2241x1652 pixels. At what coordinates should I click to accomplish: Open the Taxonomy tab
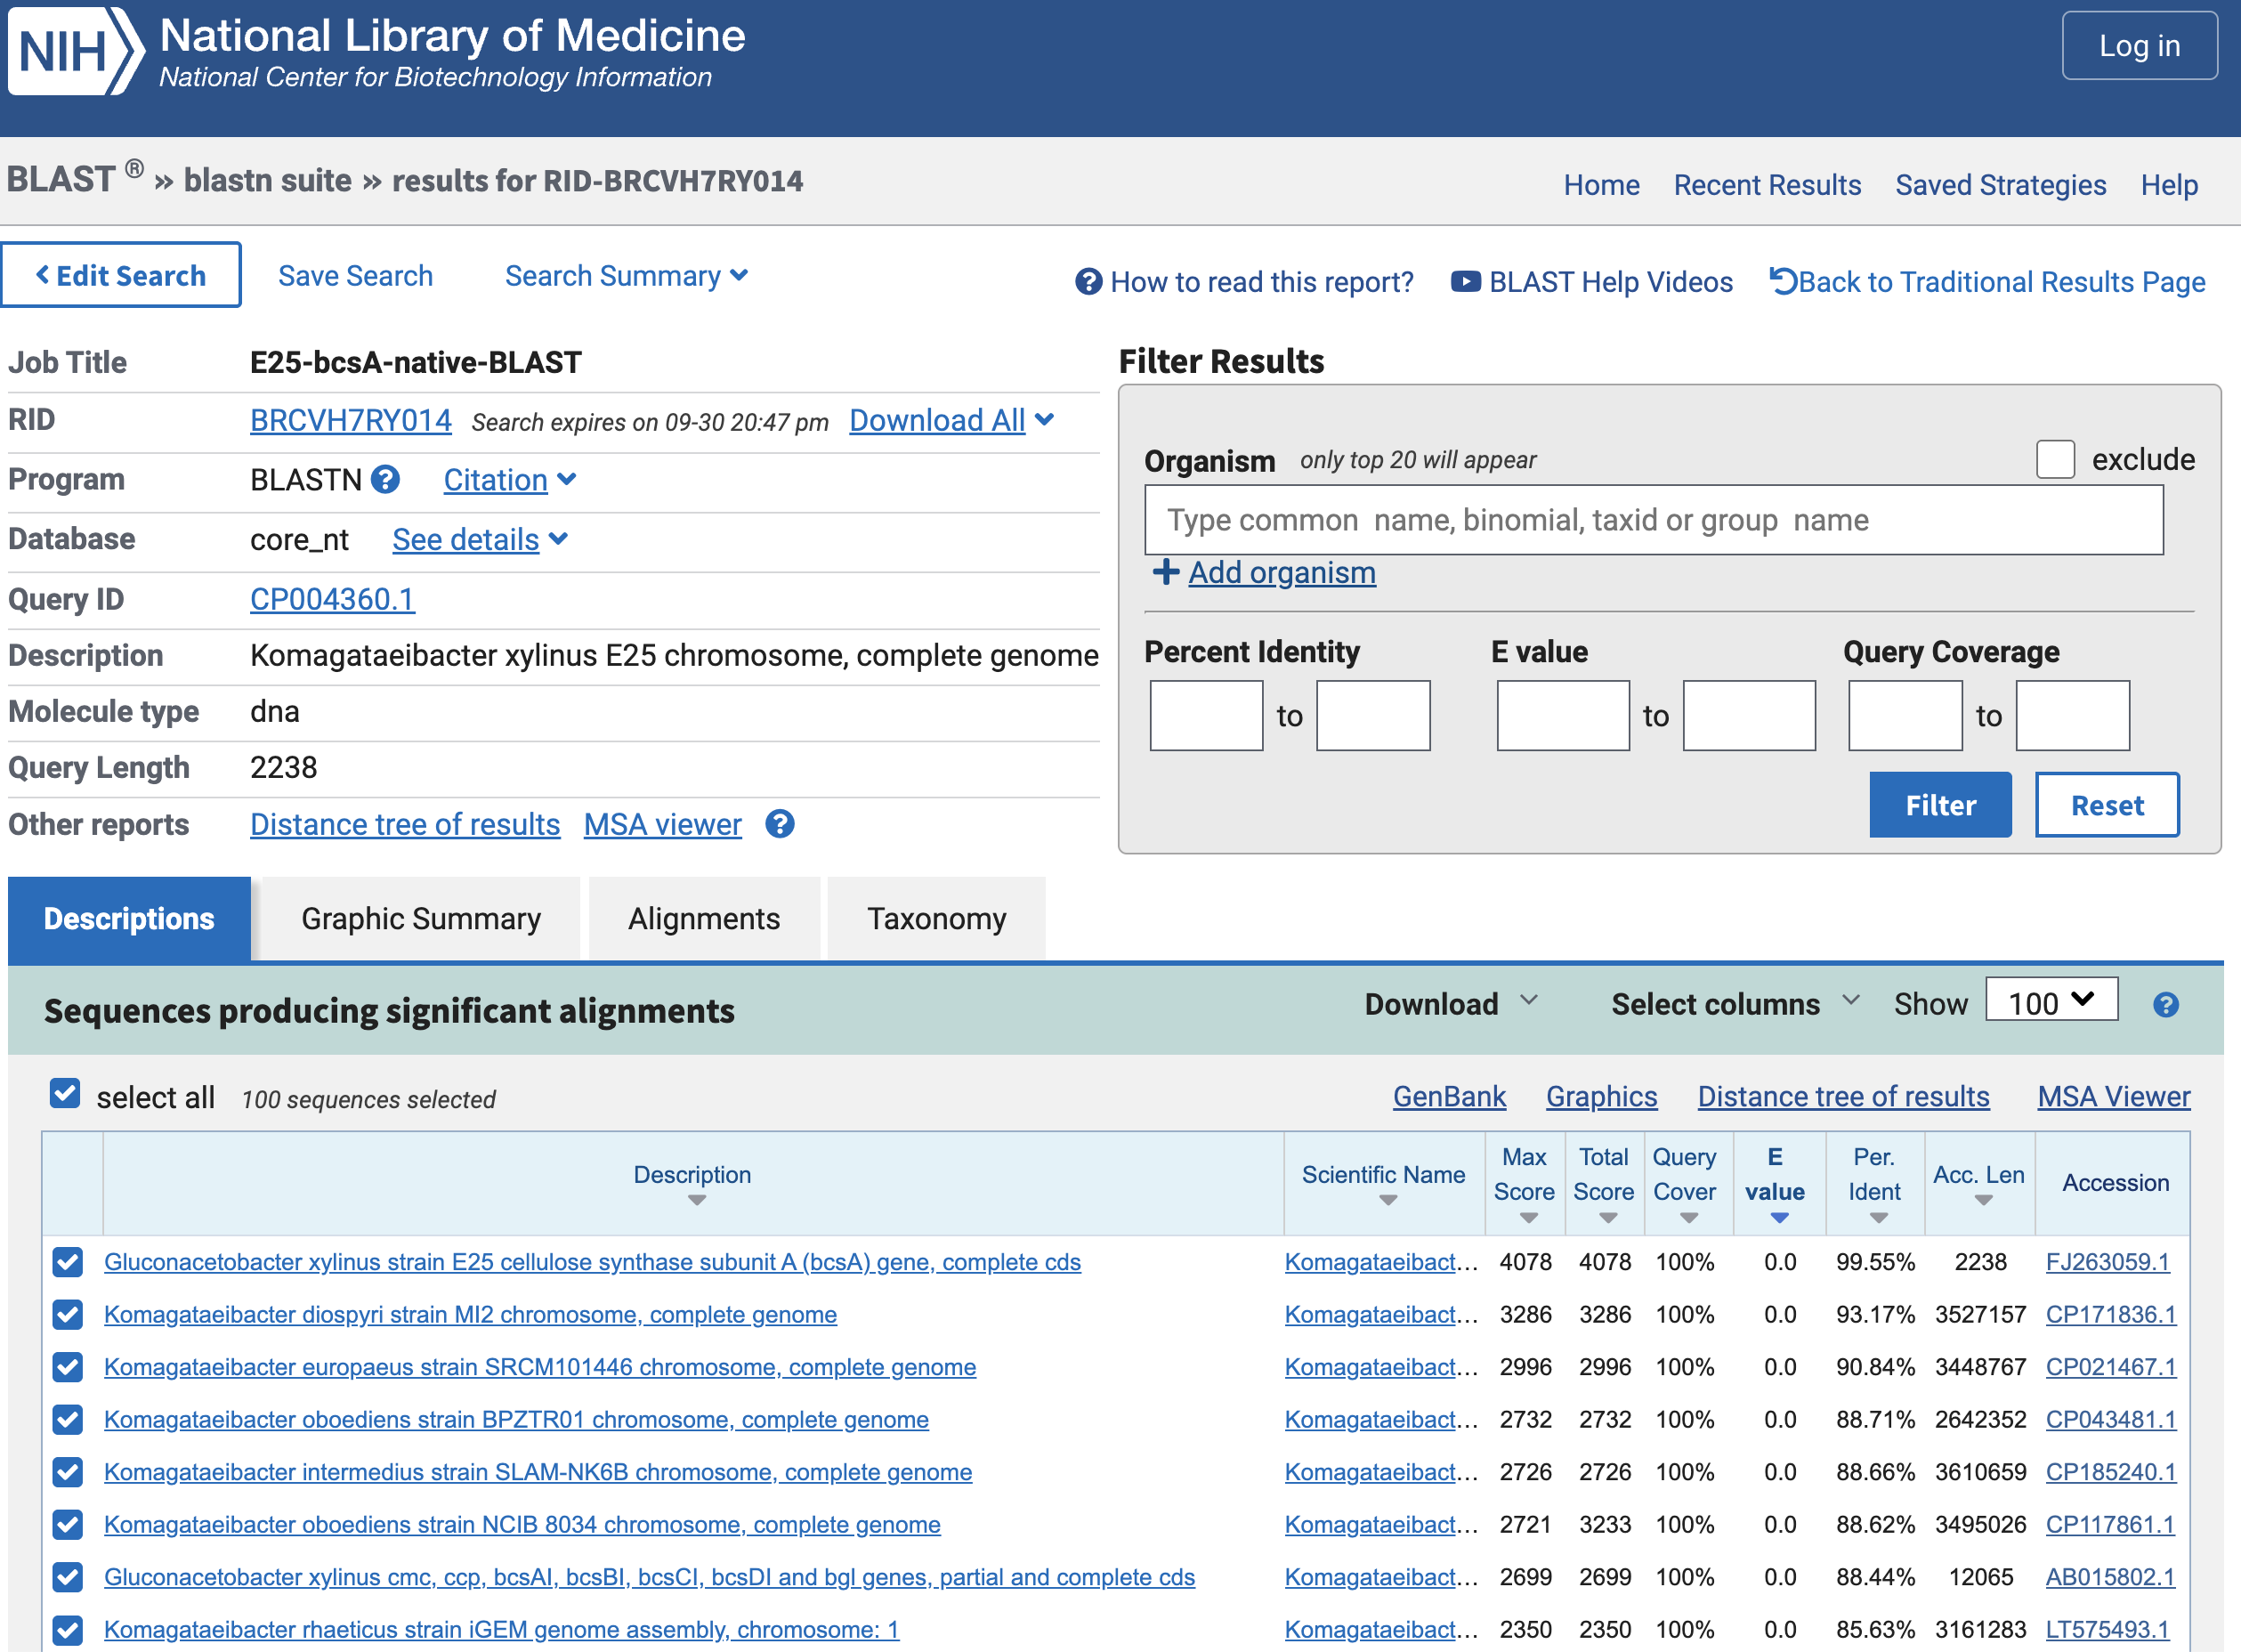coord(936,918)
